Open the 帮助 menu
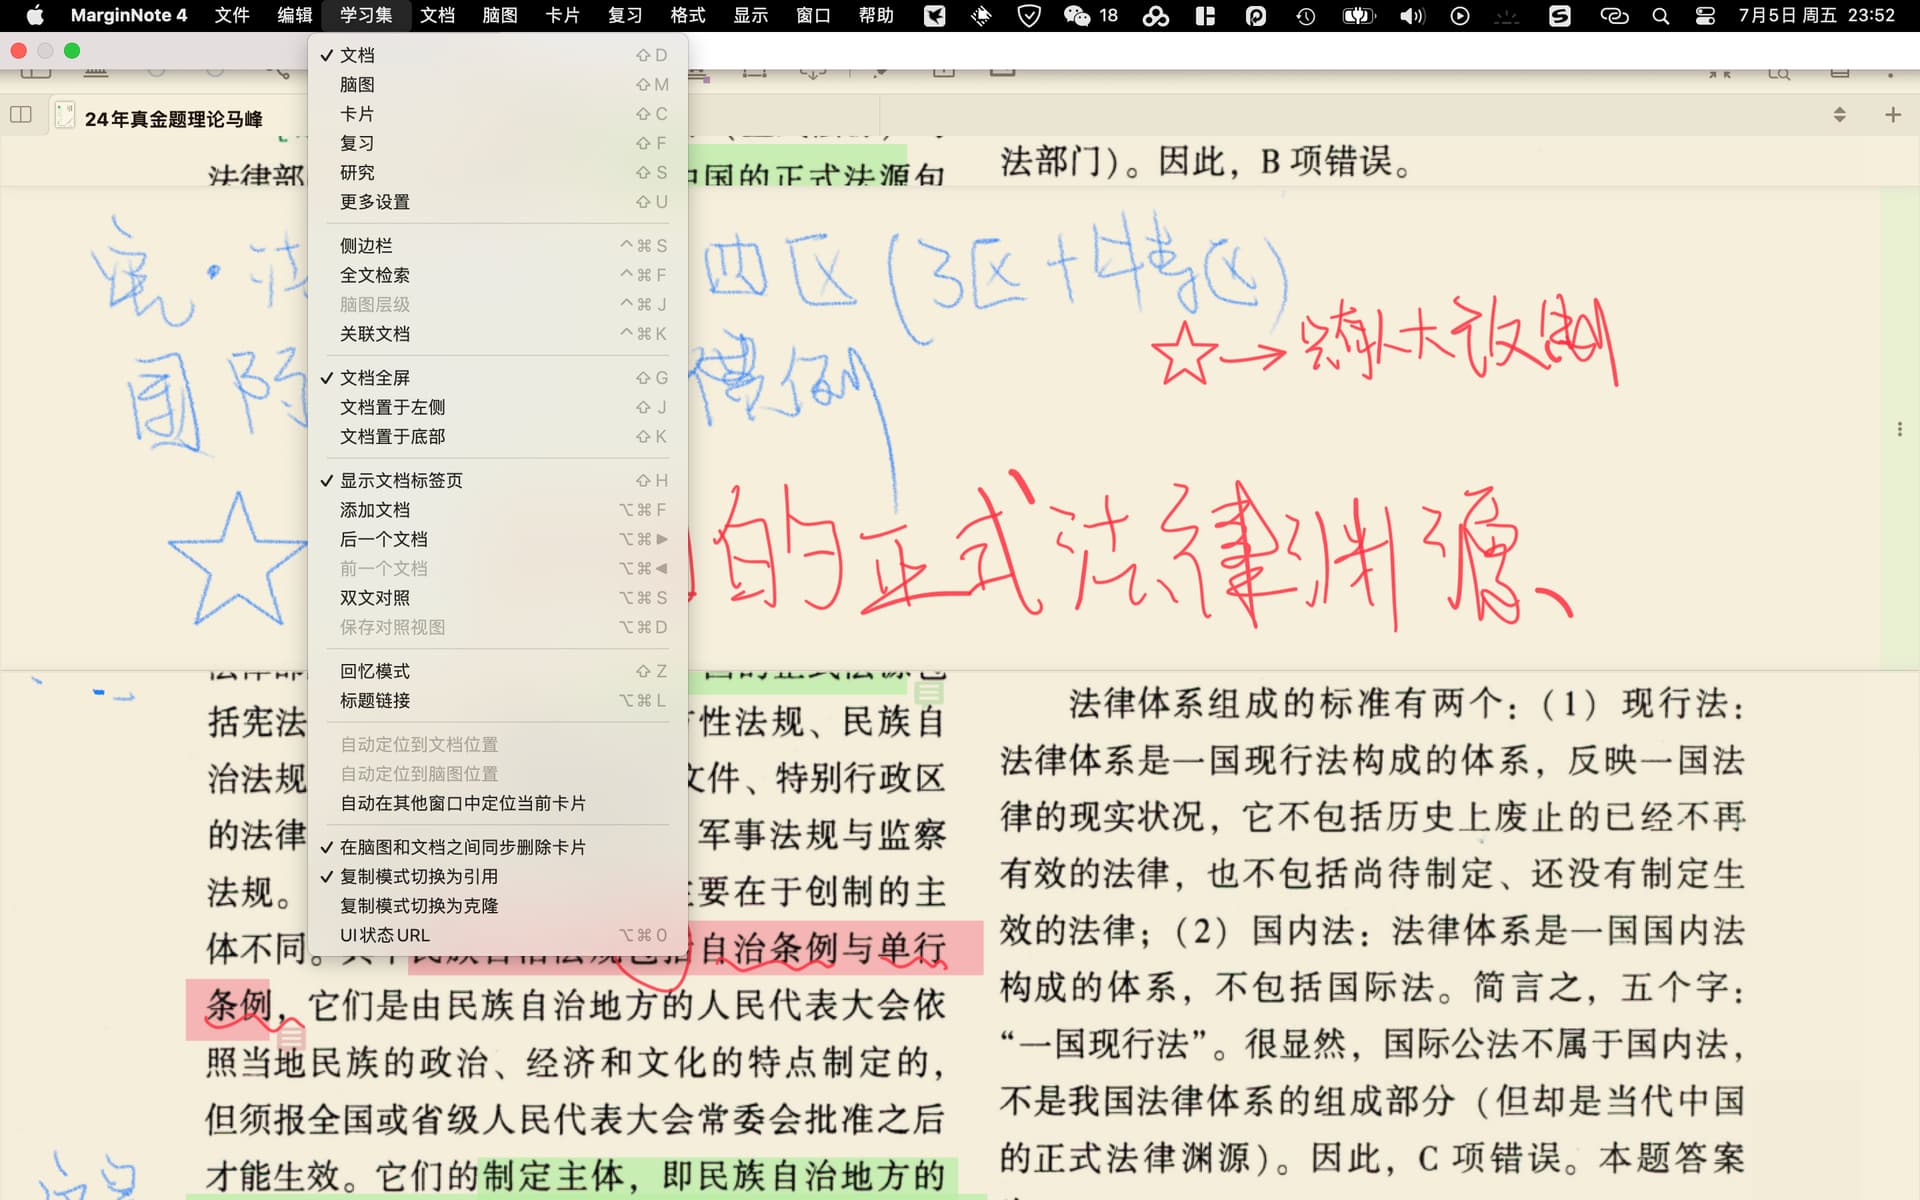This screenshot has width=1920, height=1200. [x=876, y=15]
